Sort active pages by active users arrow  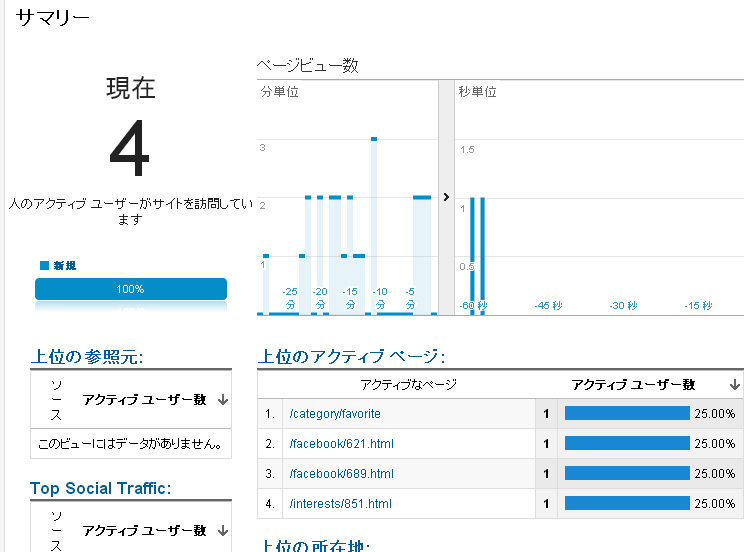[735, 384]
